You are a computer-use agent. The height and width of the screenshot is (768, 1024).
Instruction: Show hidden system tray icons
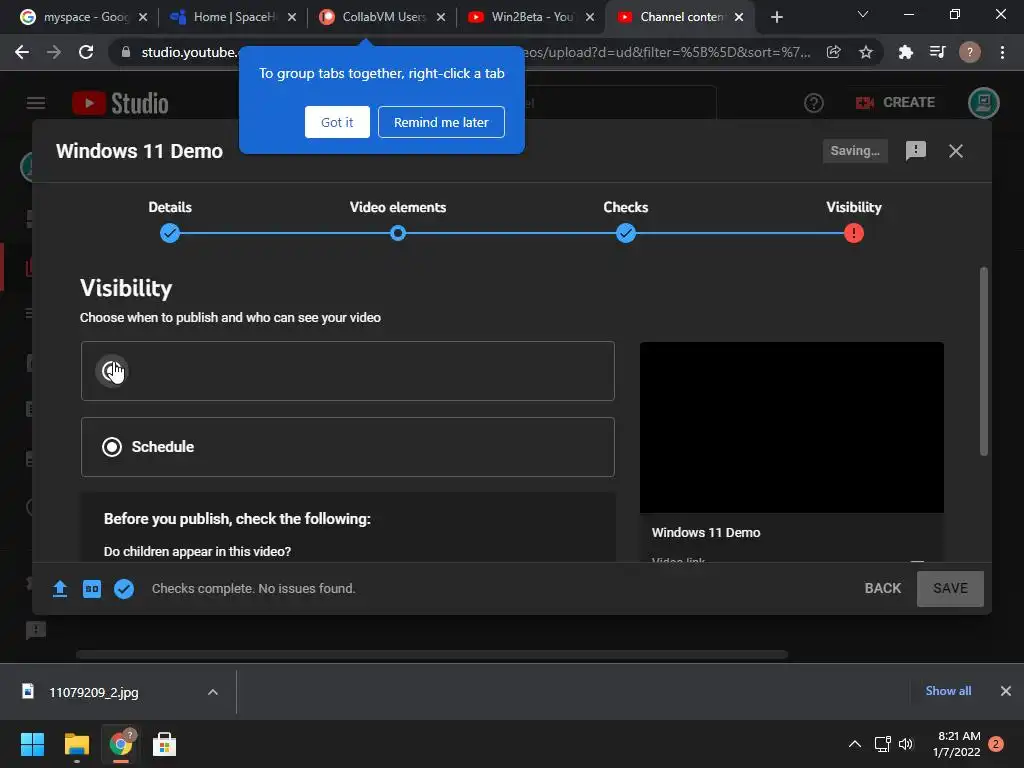(854, 744)
